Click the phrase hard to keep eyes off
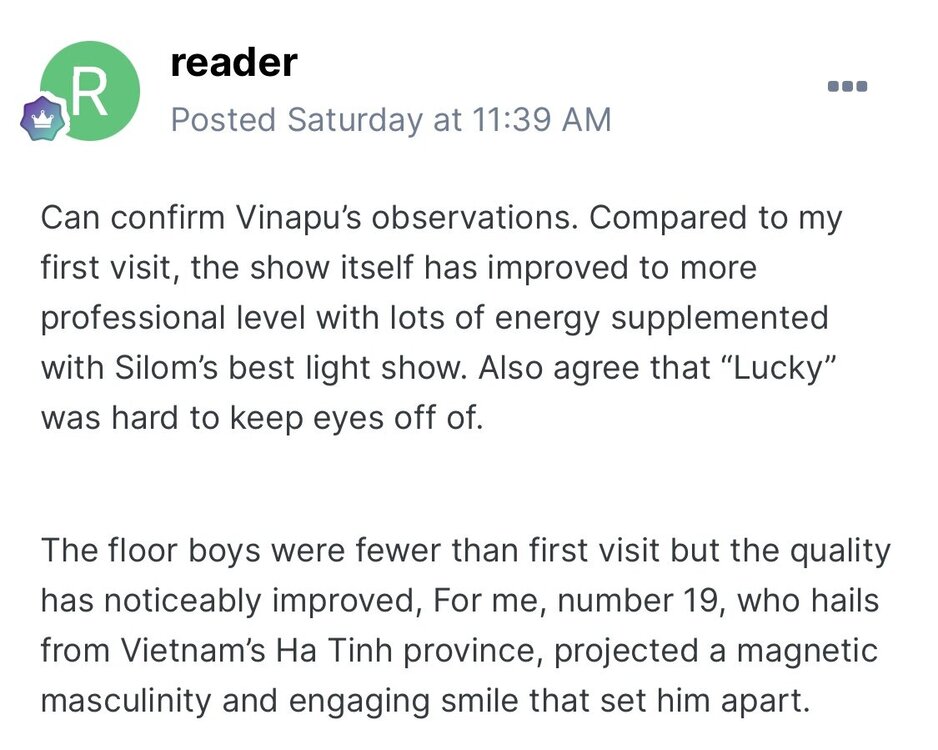The width and height of the screenshot is (938, 750). 275,418
